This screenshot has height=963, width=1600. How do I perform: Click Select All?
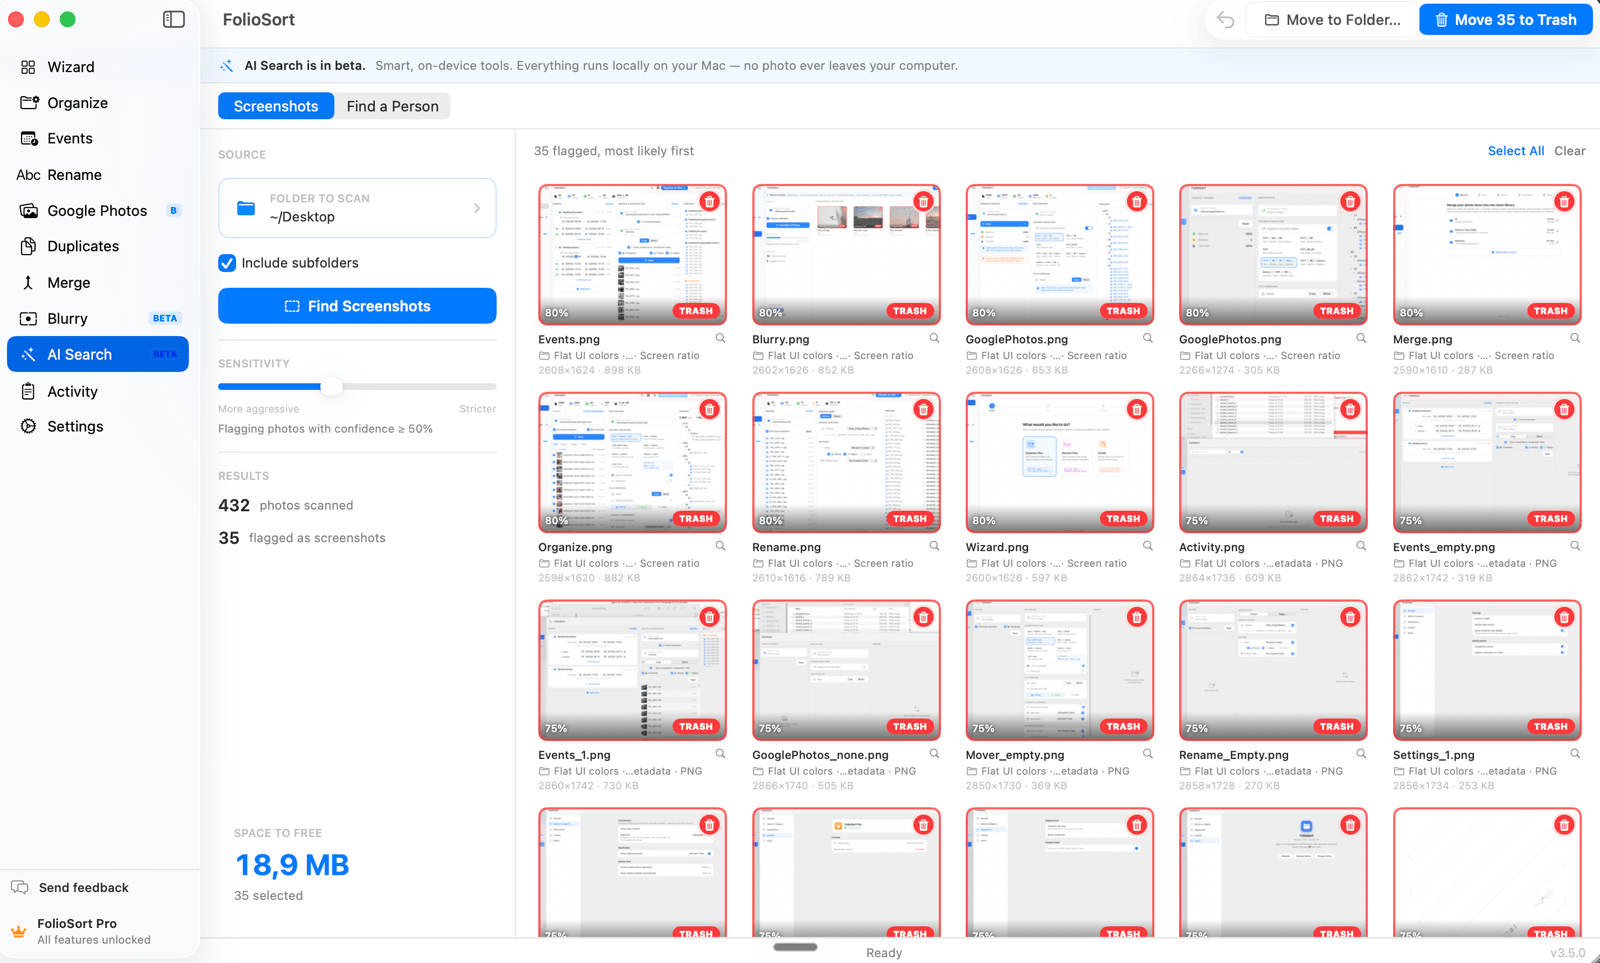click(1516, 151)
